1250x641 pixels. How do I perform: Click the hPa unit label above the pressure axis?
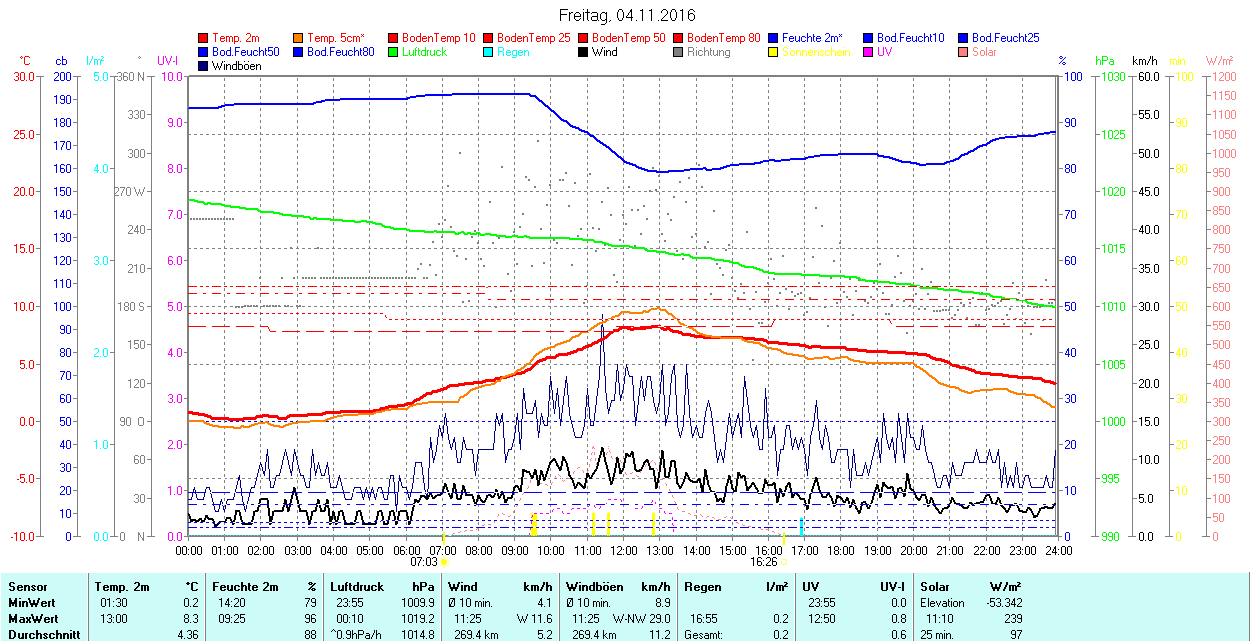[x=1105, y=61]
